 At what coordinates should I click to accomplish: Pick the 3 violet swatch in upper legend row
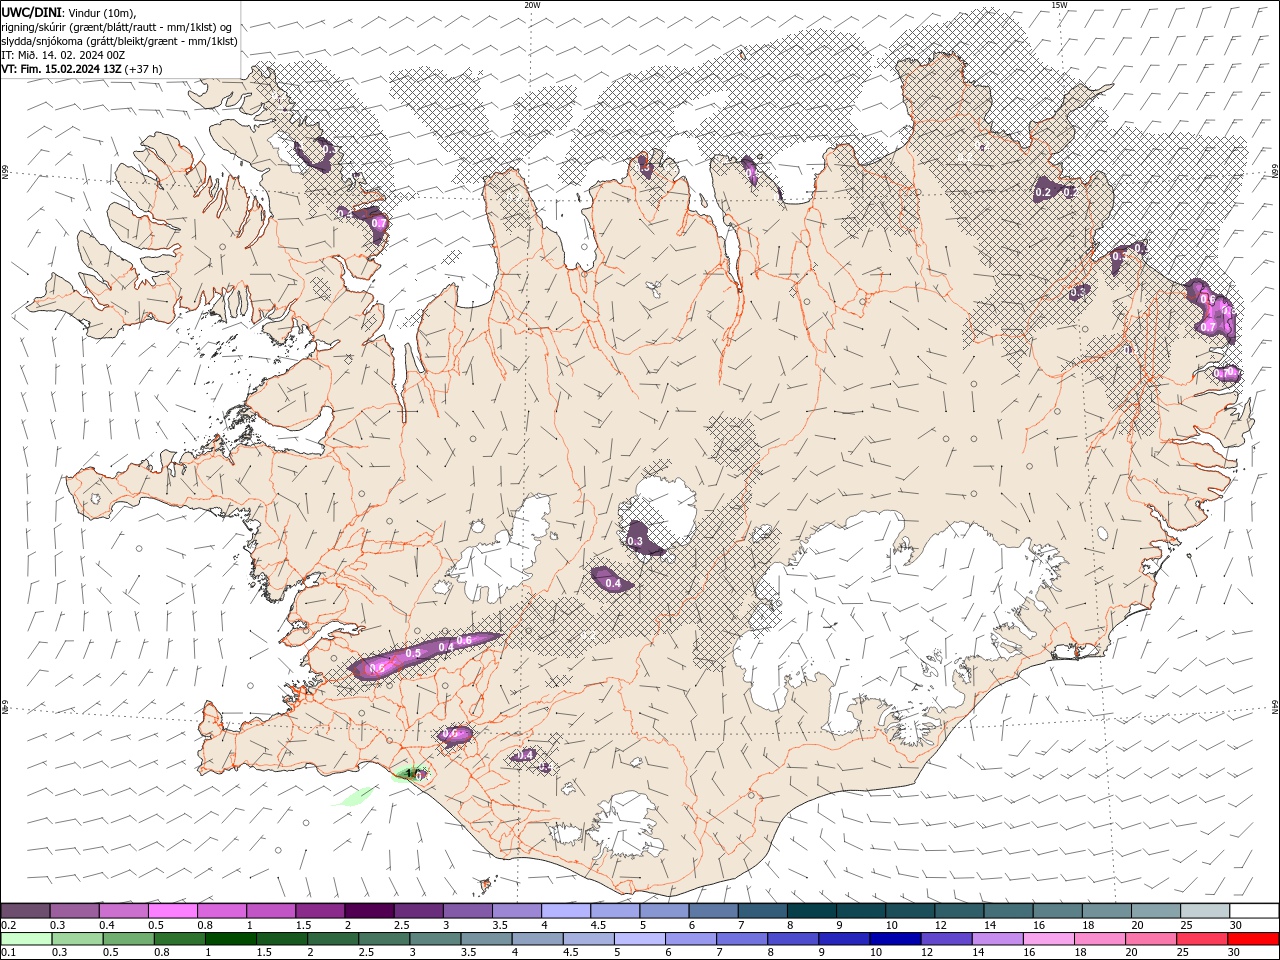click(466, 911)
